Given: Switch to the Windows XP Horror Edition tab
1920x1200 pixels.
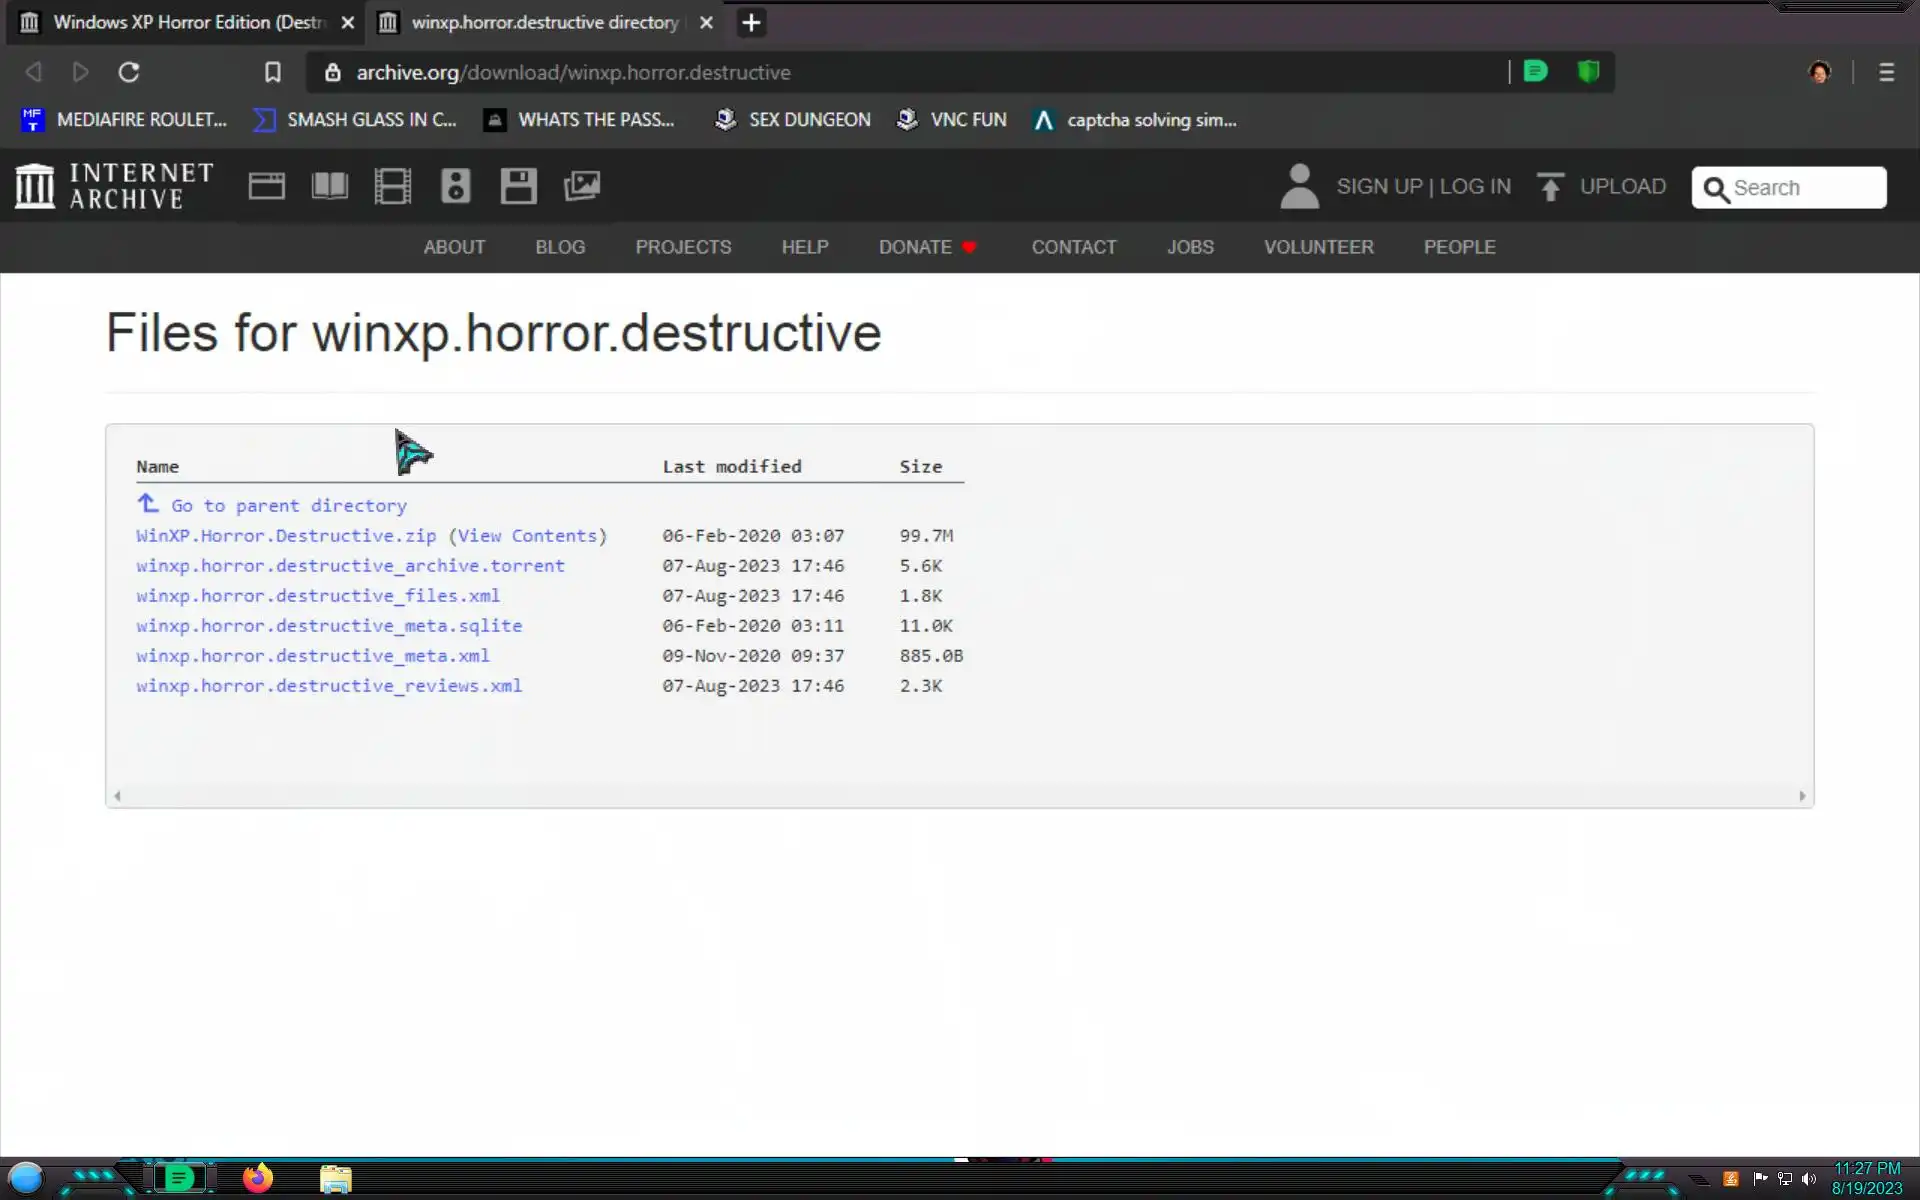Looking at the screenshot, I should coord(188,22).
